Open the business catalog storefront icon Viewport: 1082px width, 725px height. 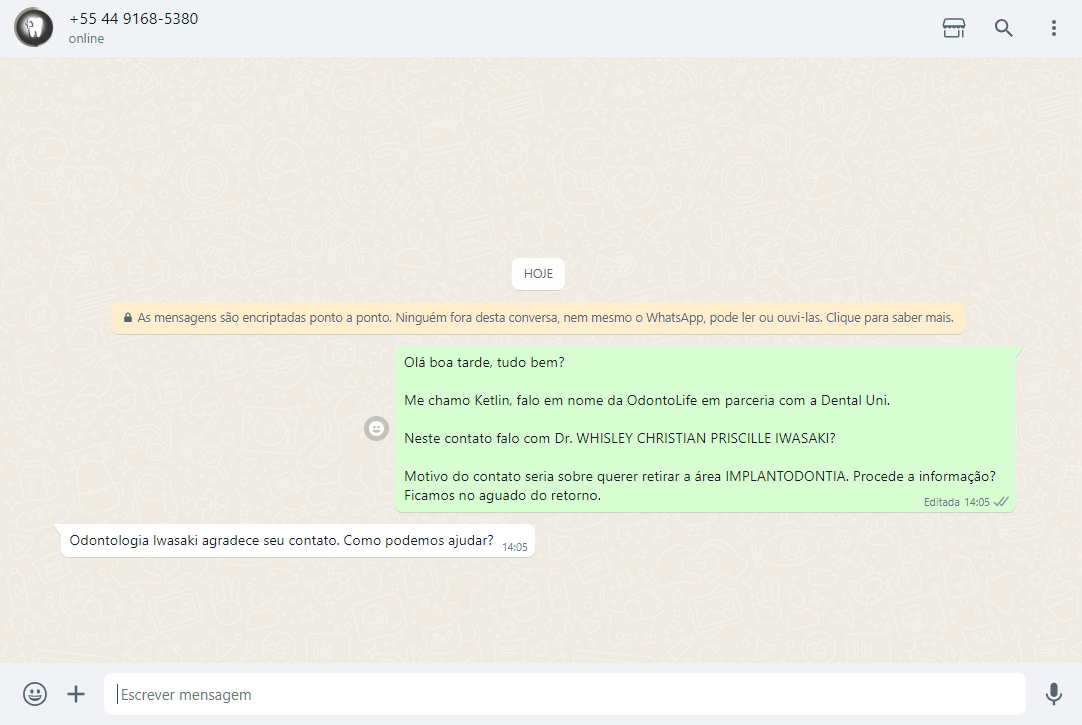click(954, 28)
